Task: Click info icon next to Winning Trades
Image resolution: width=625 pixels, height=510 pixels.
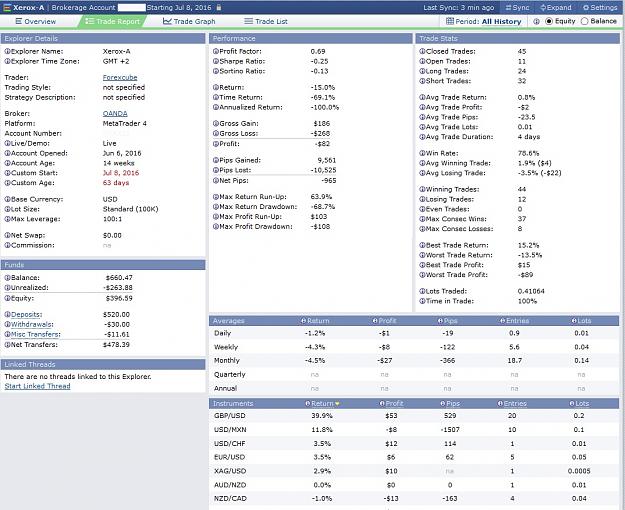Action: point(422,189)
